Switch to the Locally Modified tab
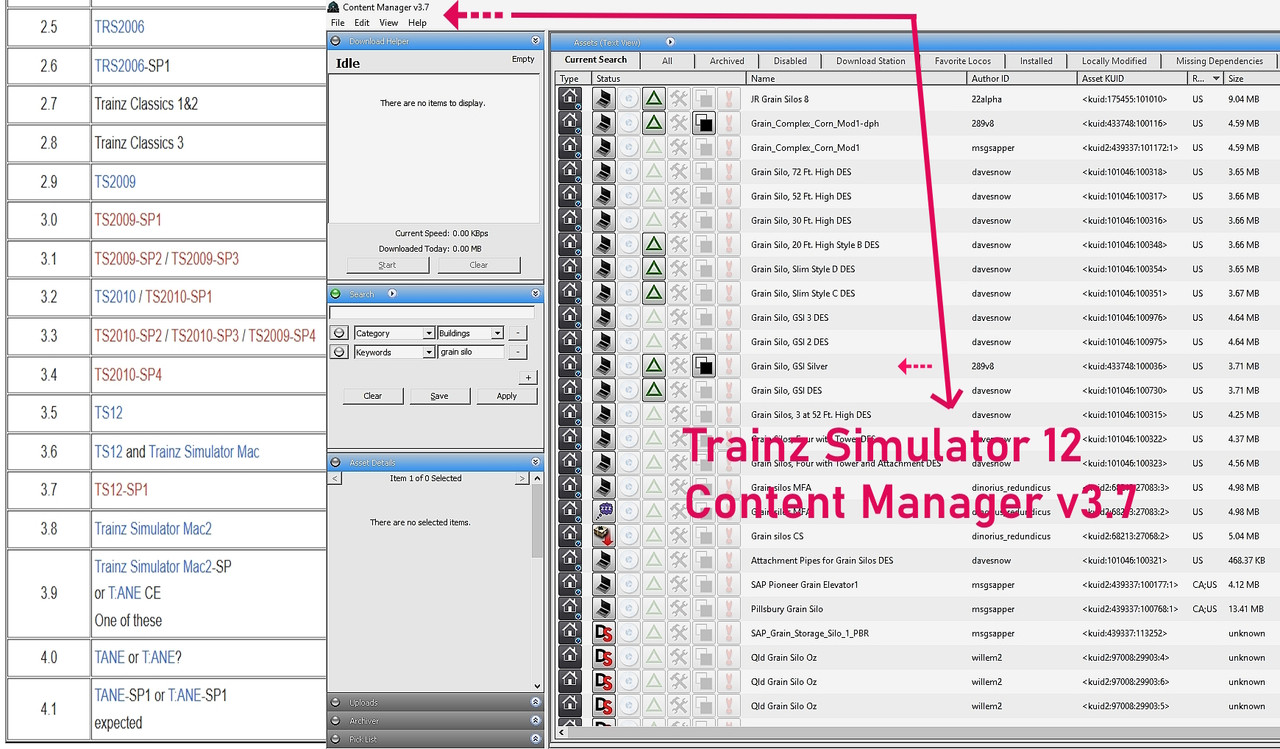This screenshot has height=749, width=1280. coord(1114,61)
